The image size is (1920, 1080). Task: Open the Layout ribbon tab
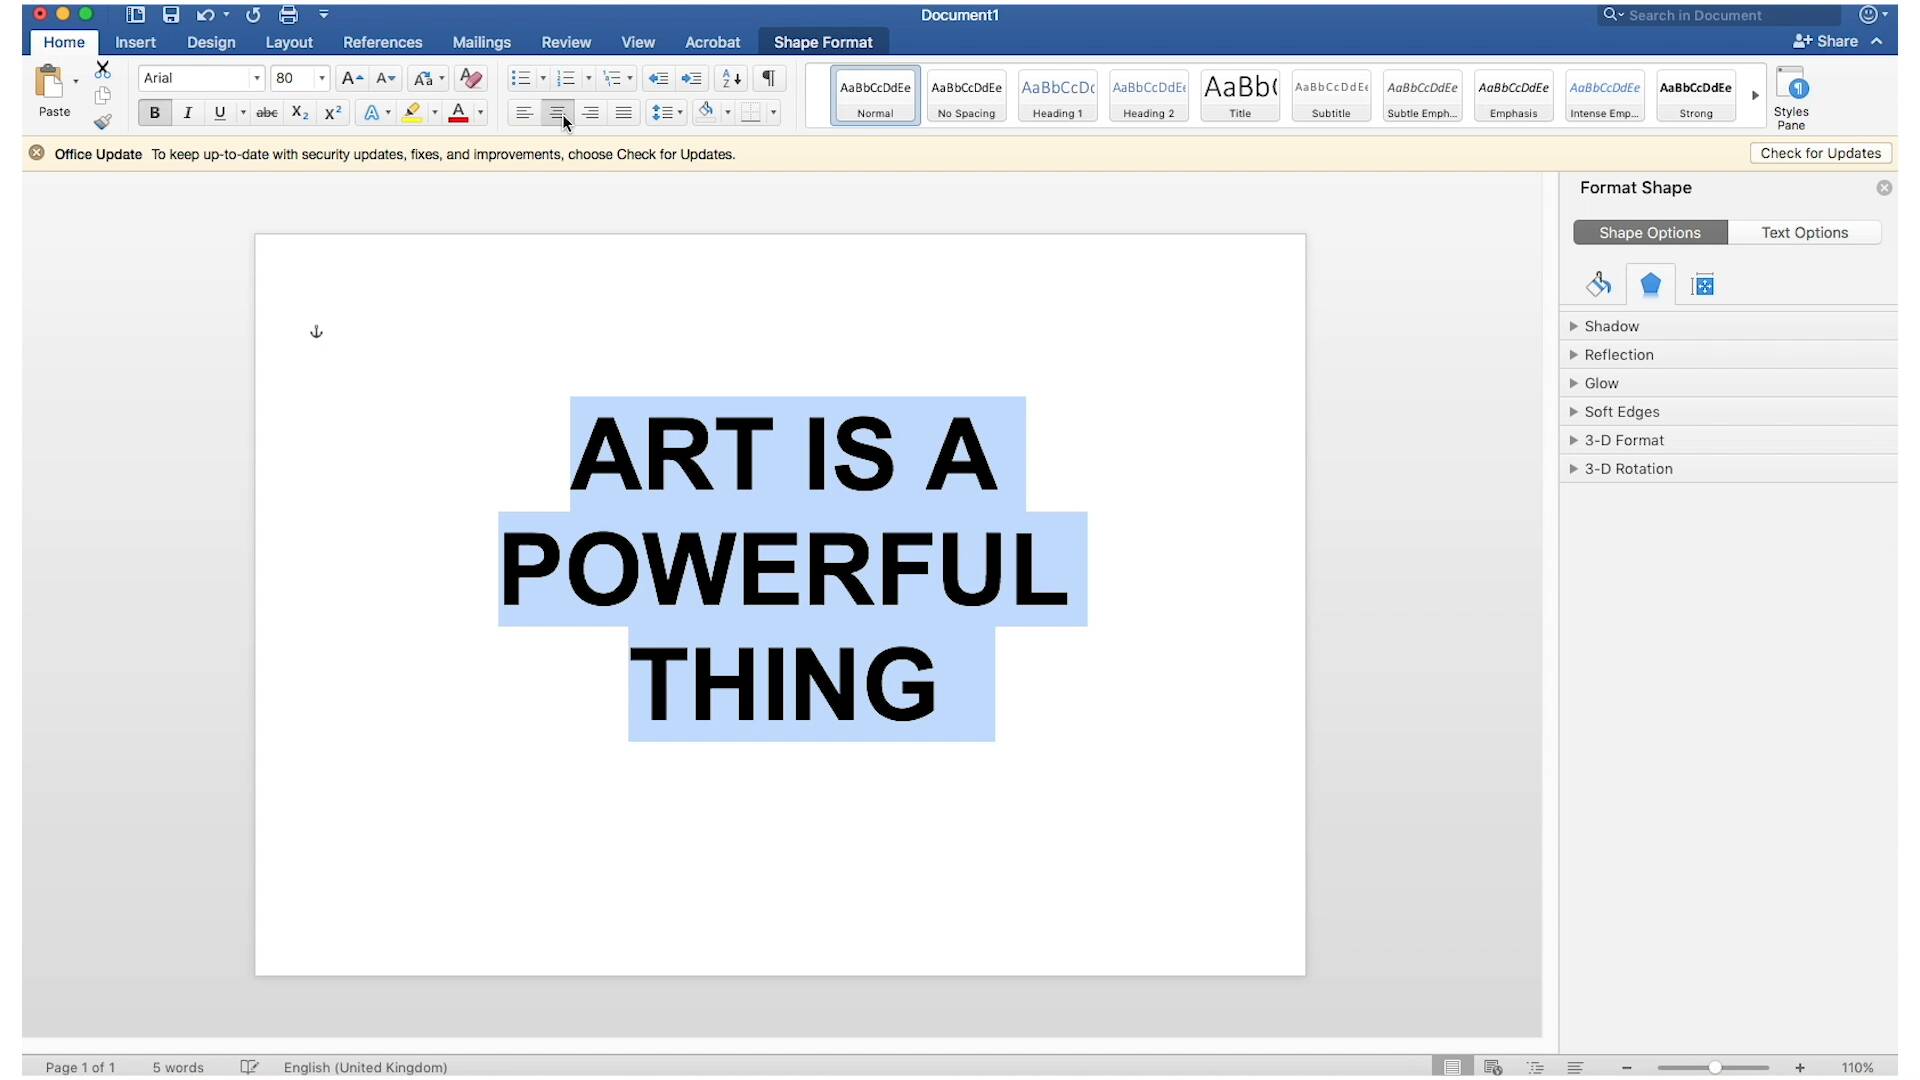(x=289, y=42)
